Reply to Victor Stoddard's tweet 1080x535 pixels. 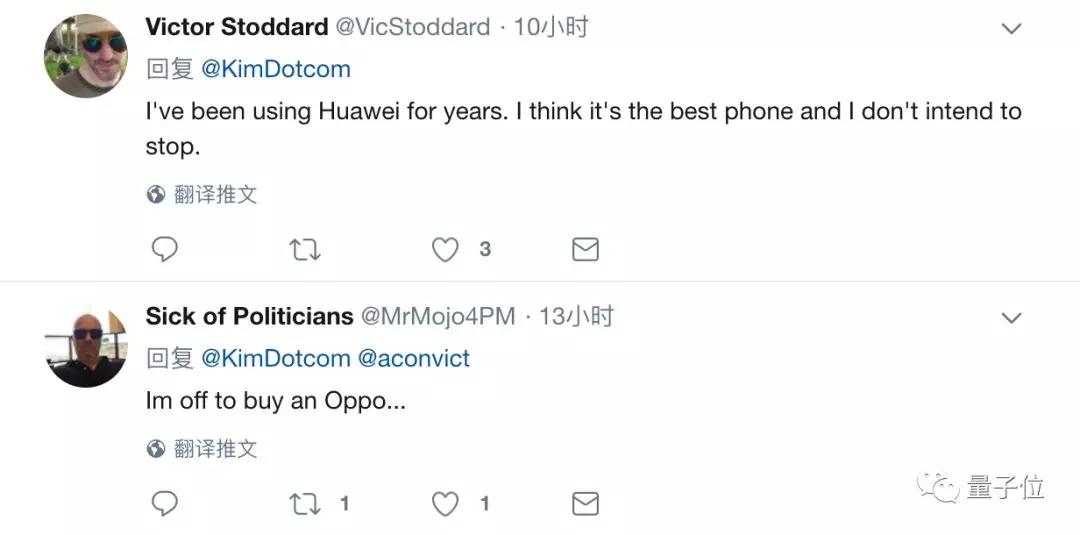pos(163,249)
